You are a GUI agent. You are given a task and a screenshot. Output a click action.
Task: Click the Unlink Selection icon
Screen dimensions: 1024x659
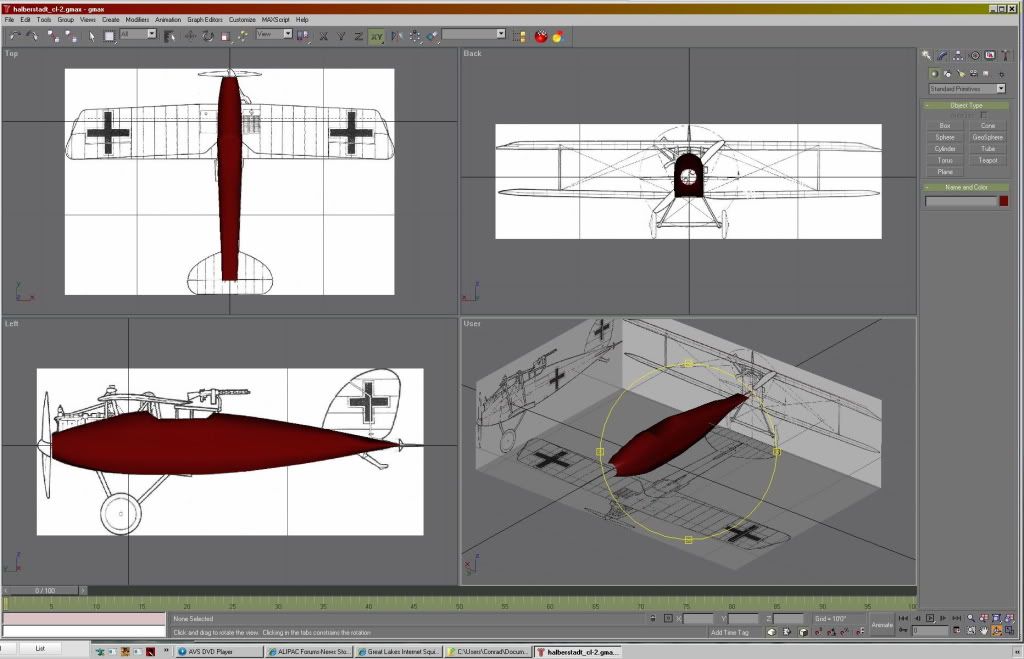[71, 37]
